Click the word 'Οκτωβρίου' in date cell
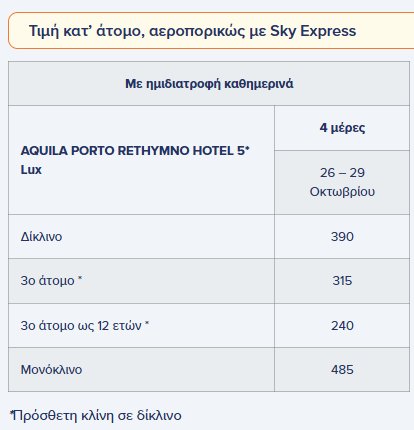 click(x=342, y=192)
